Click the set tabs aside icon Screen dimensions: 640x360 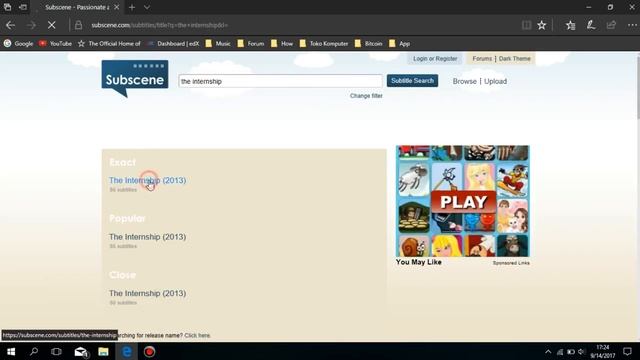coord(23,7)
